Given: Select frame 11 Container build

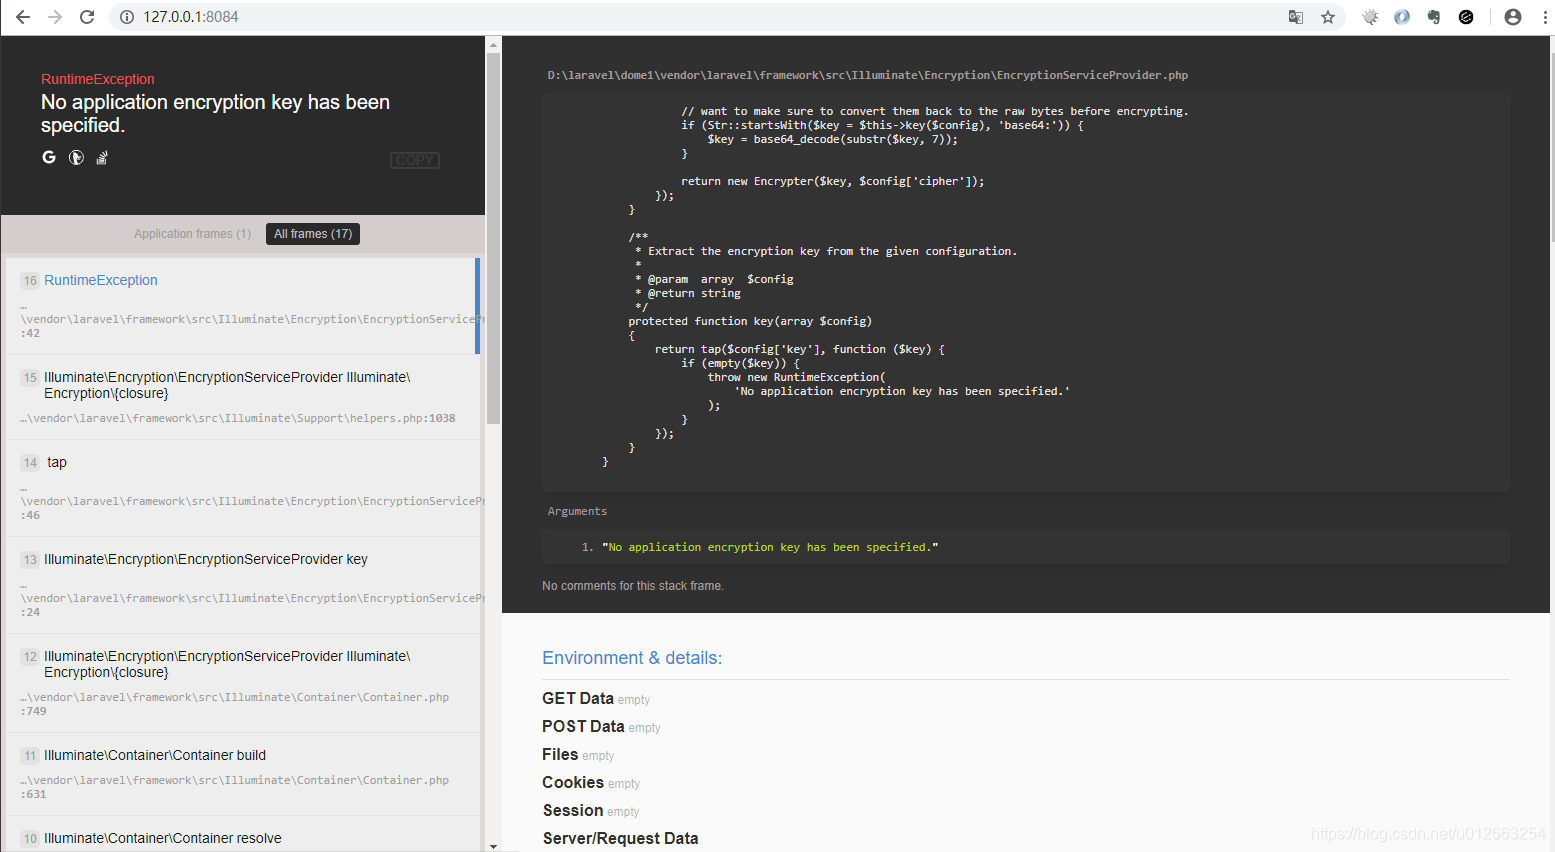Looking at the screenshot, I should (x=243, y=774).
